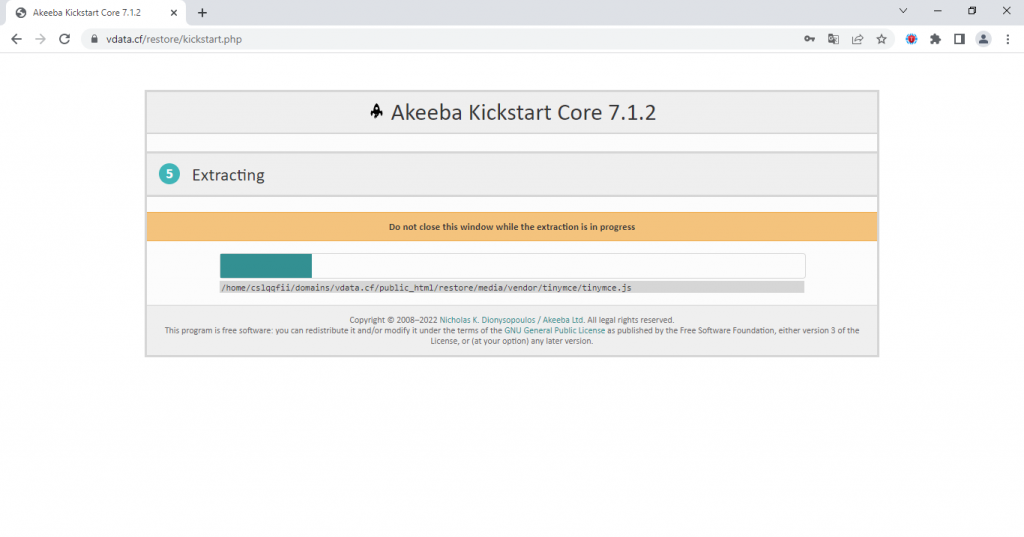1024x537 pixels.
Task: Select the Akeeba Kickstart Core tab
Action: 90,13
